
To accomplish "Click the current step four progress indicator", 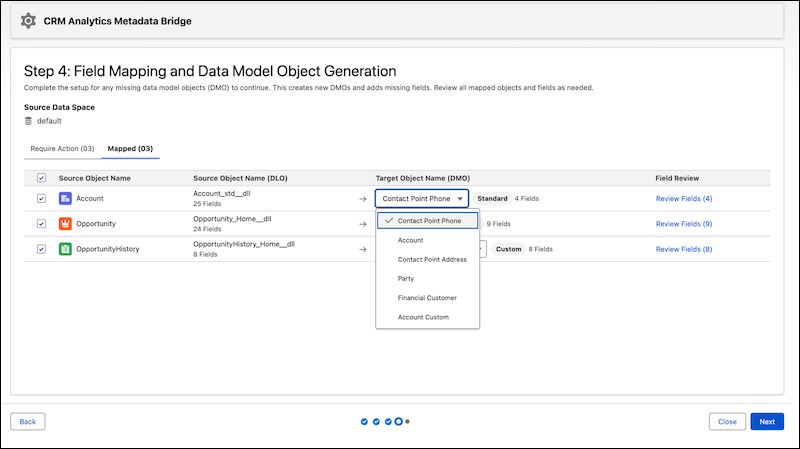I will tap(398, 421).
